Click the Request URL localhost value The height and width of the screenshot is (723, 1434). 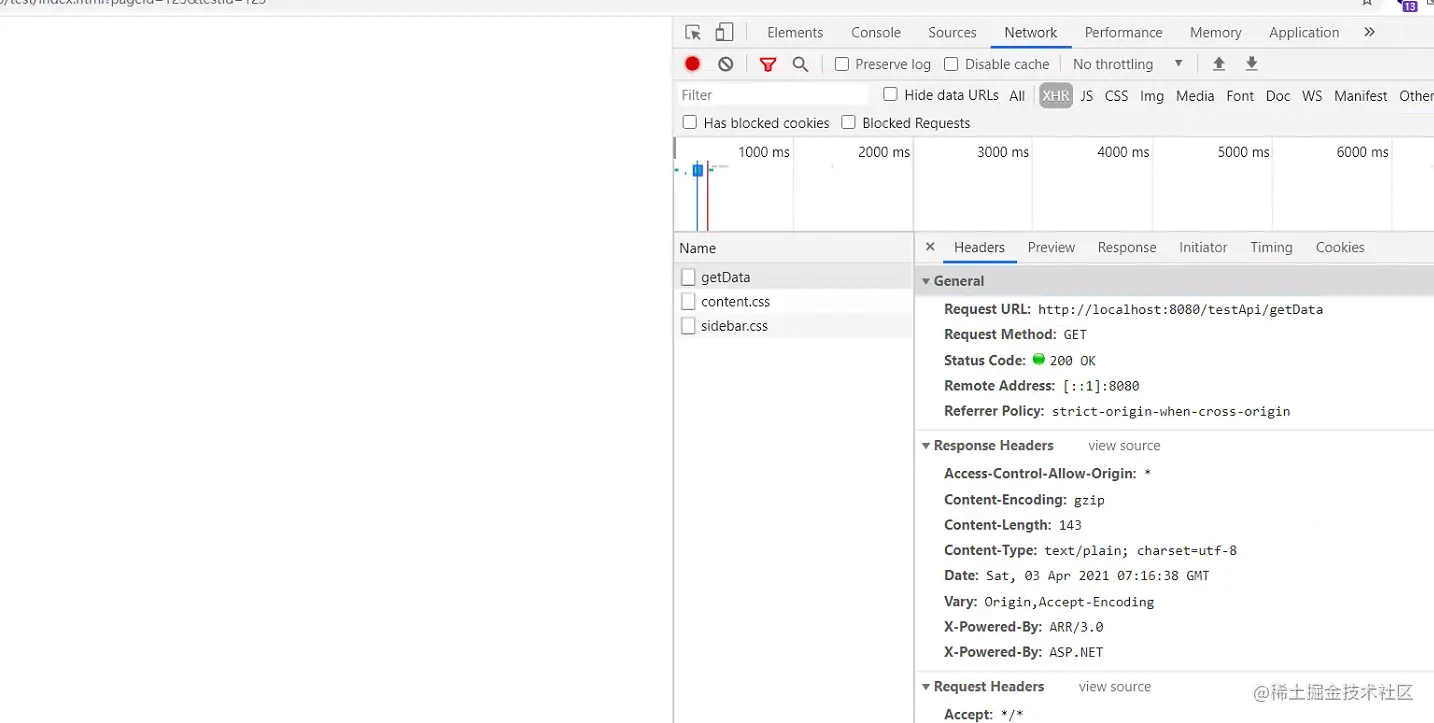coord(1180,310)
